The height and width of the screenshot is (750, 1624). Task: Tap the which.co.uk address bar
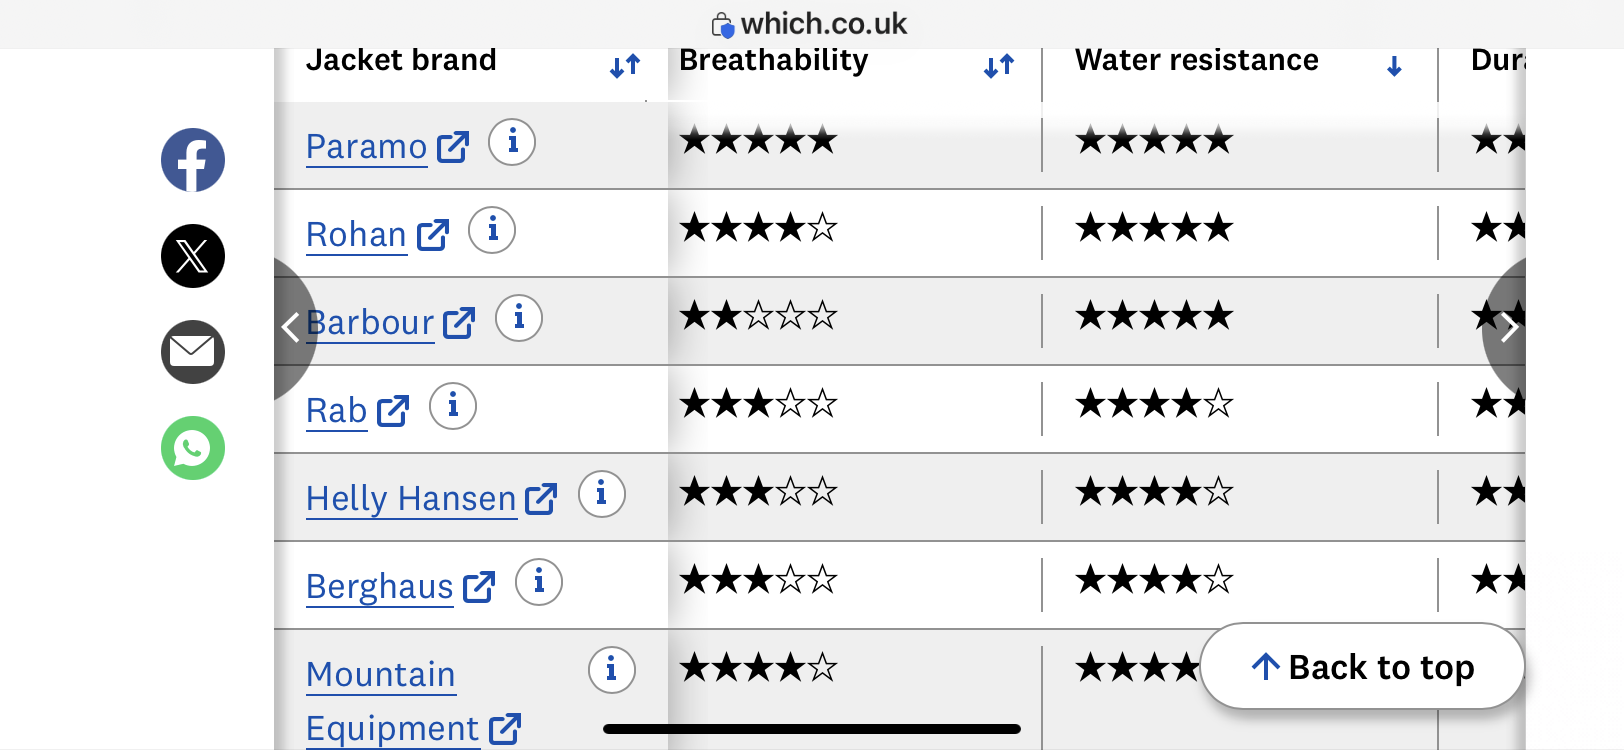(811, 24)
